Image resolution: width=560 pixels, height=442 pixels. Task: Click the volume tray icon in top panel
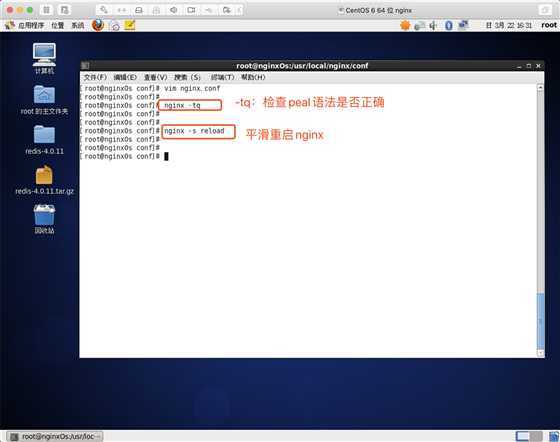[x=433, y=25]
